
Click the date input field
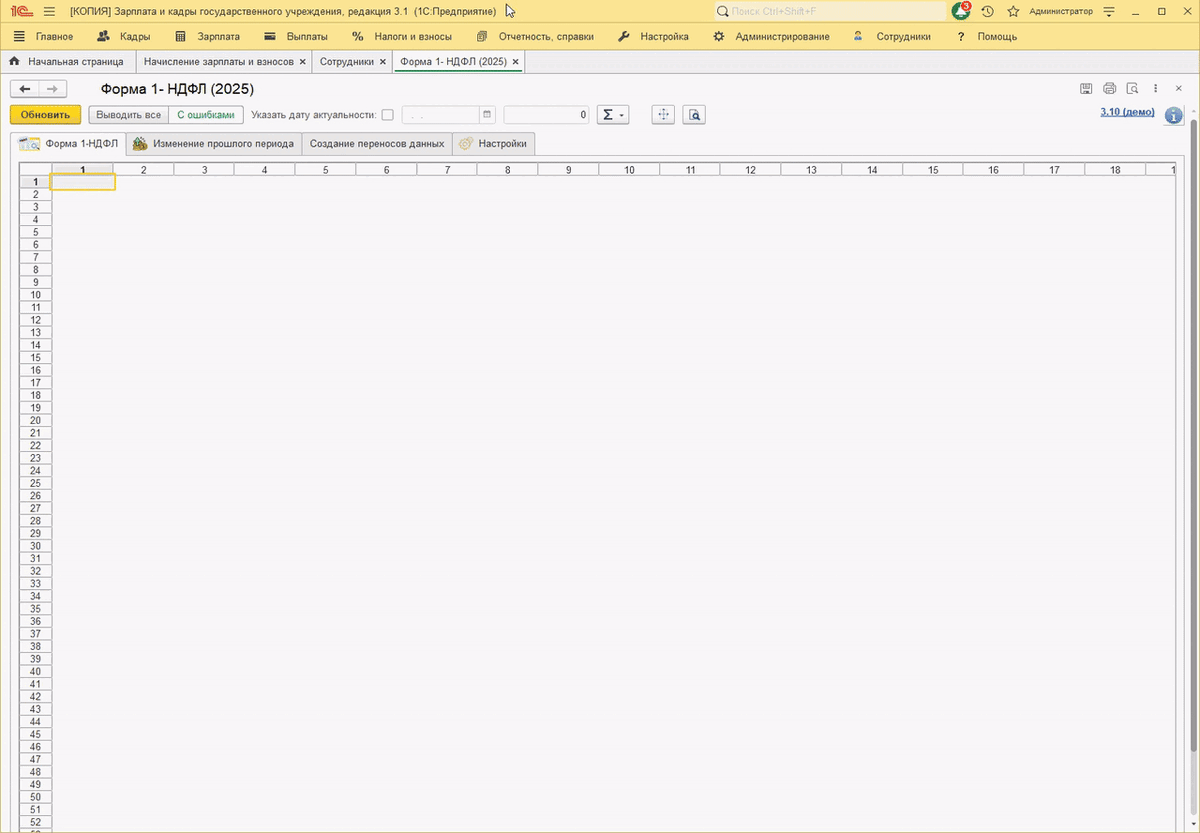click(440, 115)
